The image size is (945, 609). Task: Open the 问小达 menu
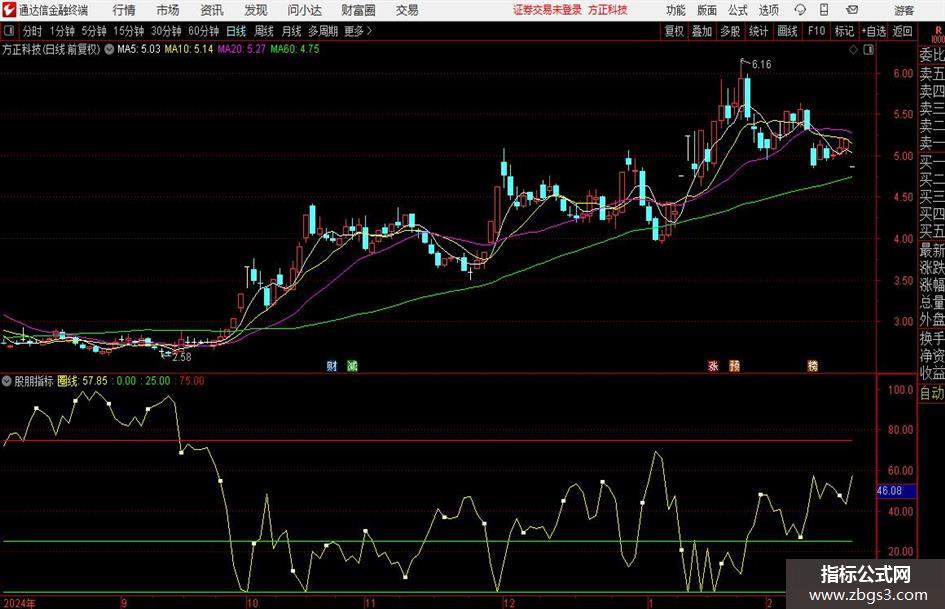(x=304, y=10)
